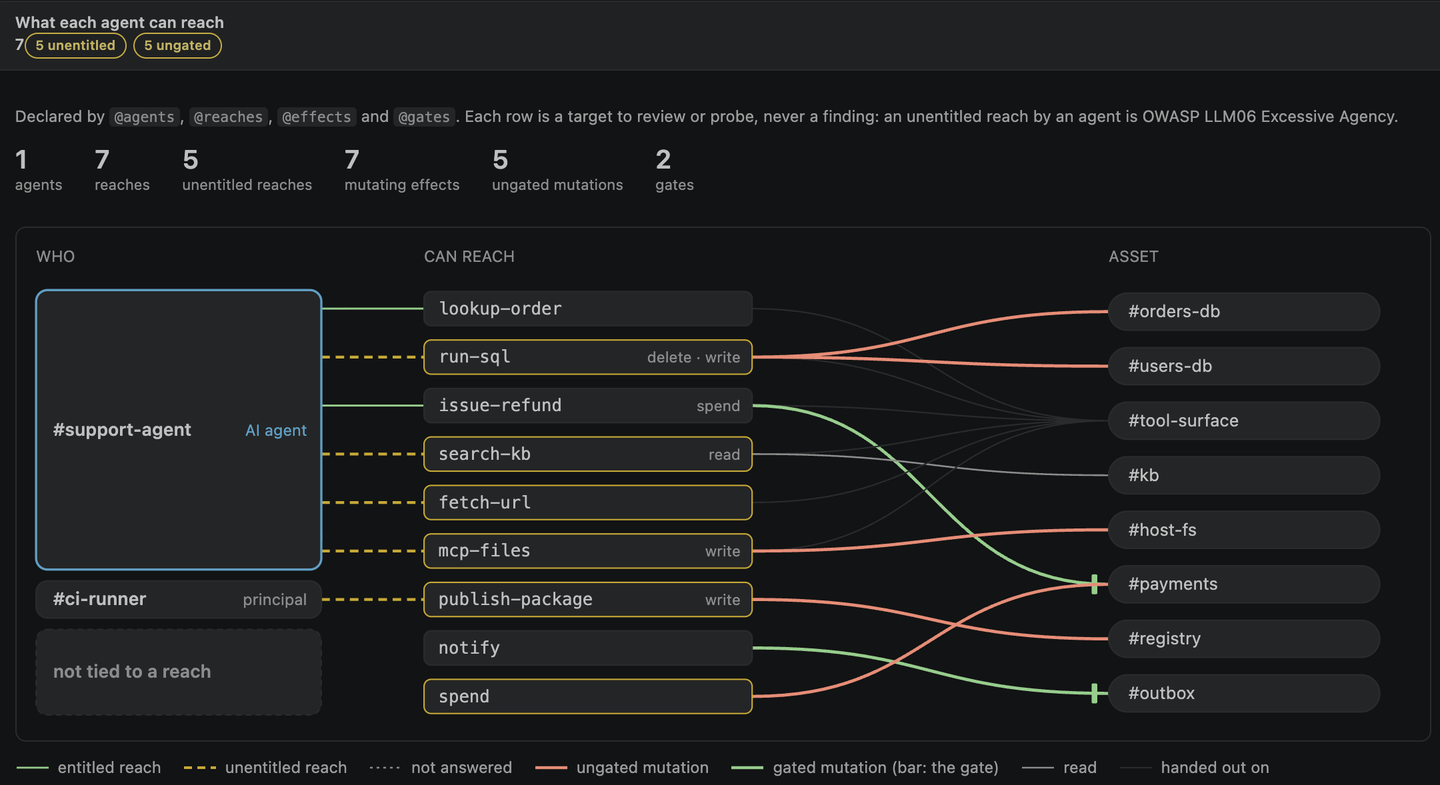Click the 'handed out on' legend entry

click(1195, 768)
